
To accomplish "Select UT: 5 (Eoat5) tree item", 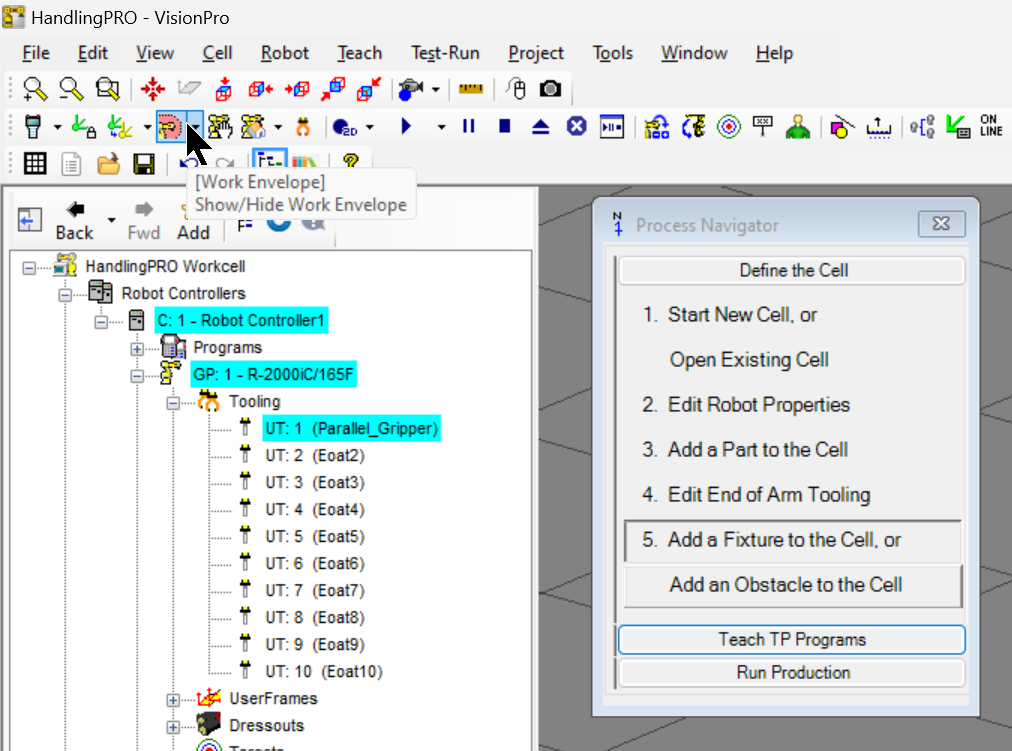I will pos(315,537).
